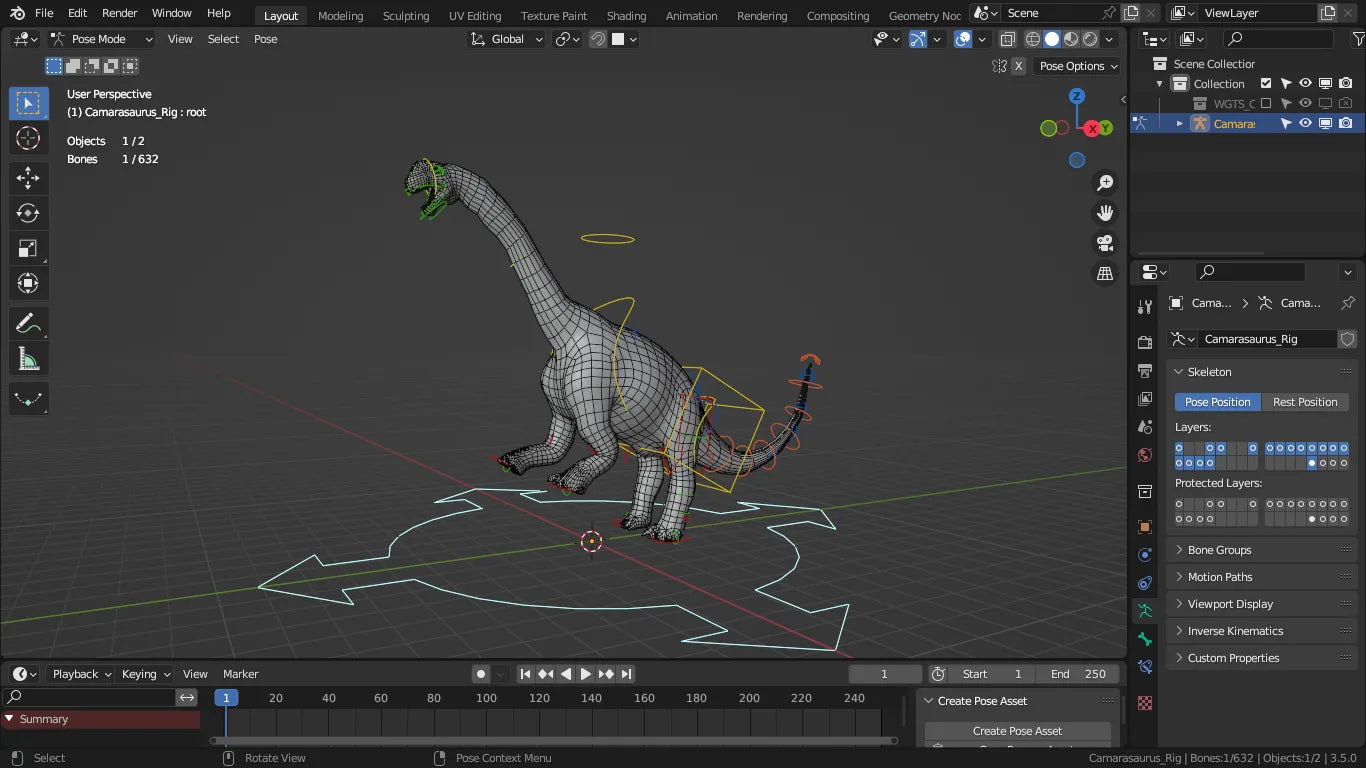1366x768 pixels.
Task: Pick the Scale tool in toolbar
Action: (28, 248)
